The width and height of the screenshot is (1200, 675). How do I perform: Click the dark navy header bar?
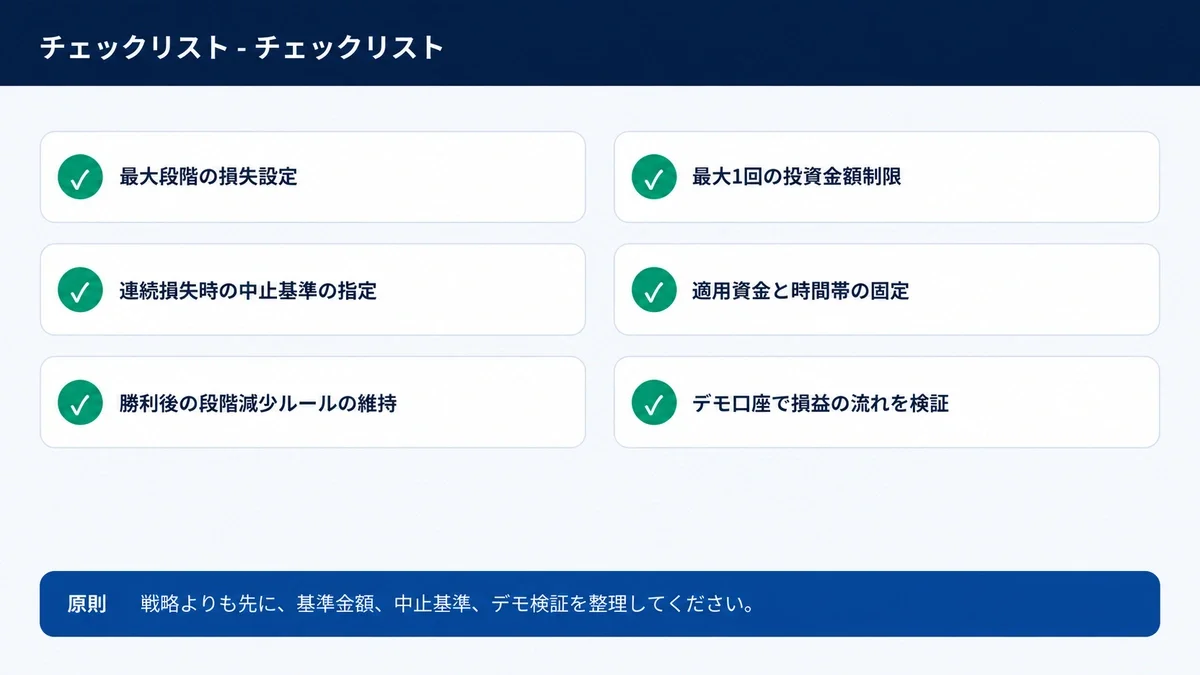point(800,43)
